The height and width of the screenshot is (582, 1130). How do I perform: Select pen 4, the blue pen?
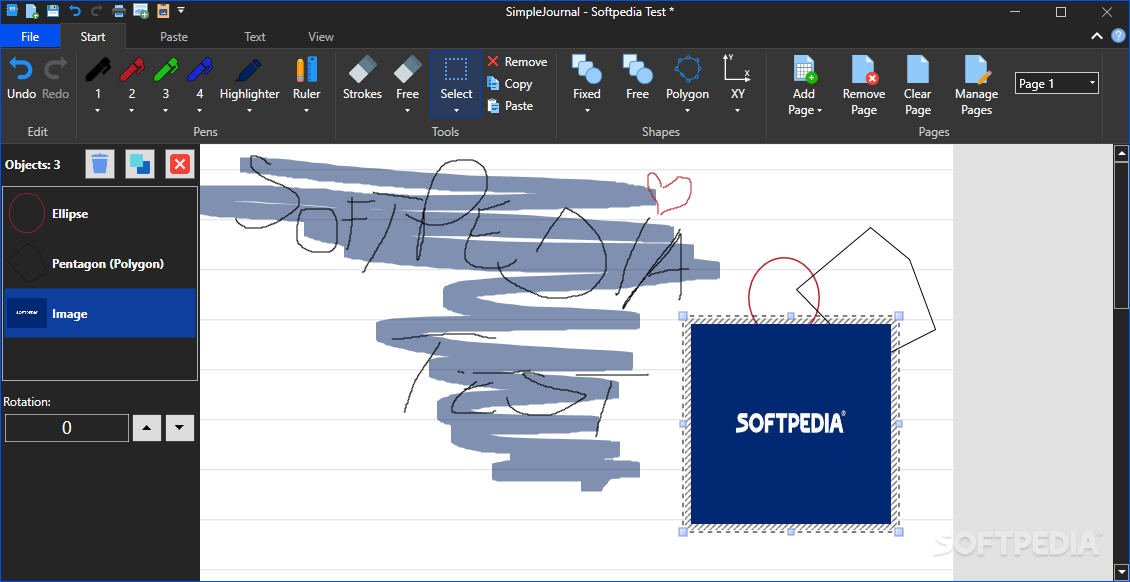coord(200,78)
